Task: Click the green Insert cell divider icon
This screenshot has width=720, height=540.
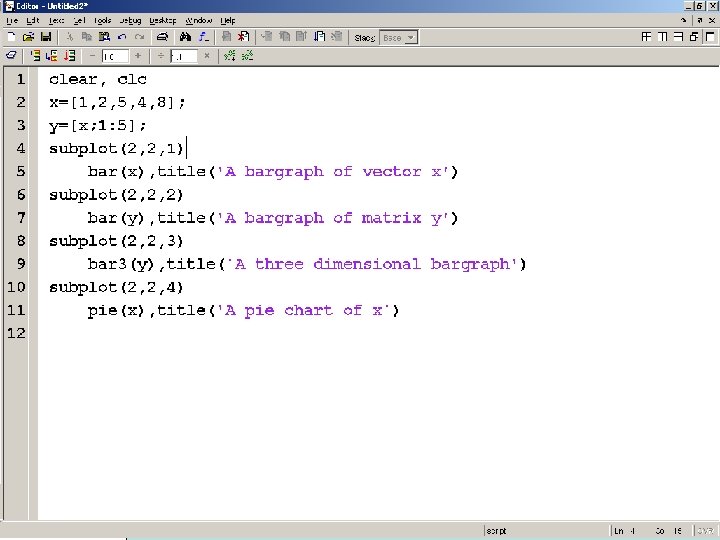Action: click(x=230, y=56)
